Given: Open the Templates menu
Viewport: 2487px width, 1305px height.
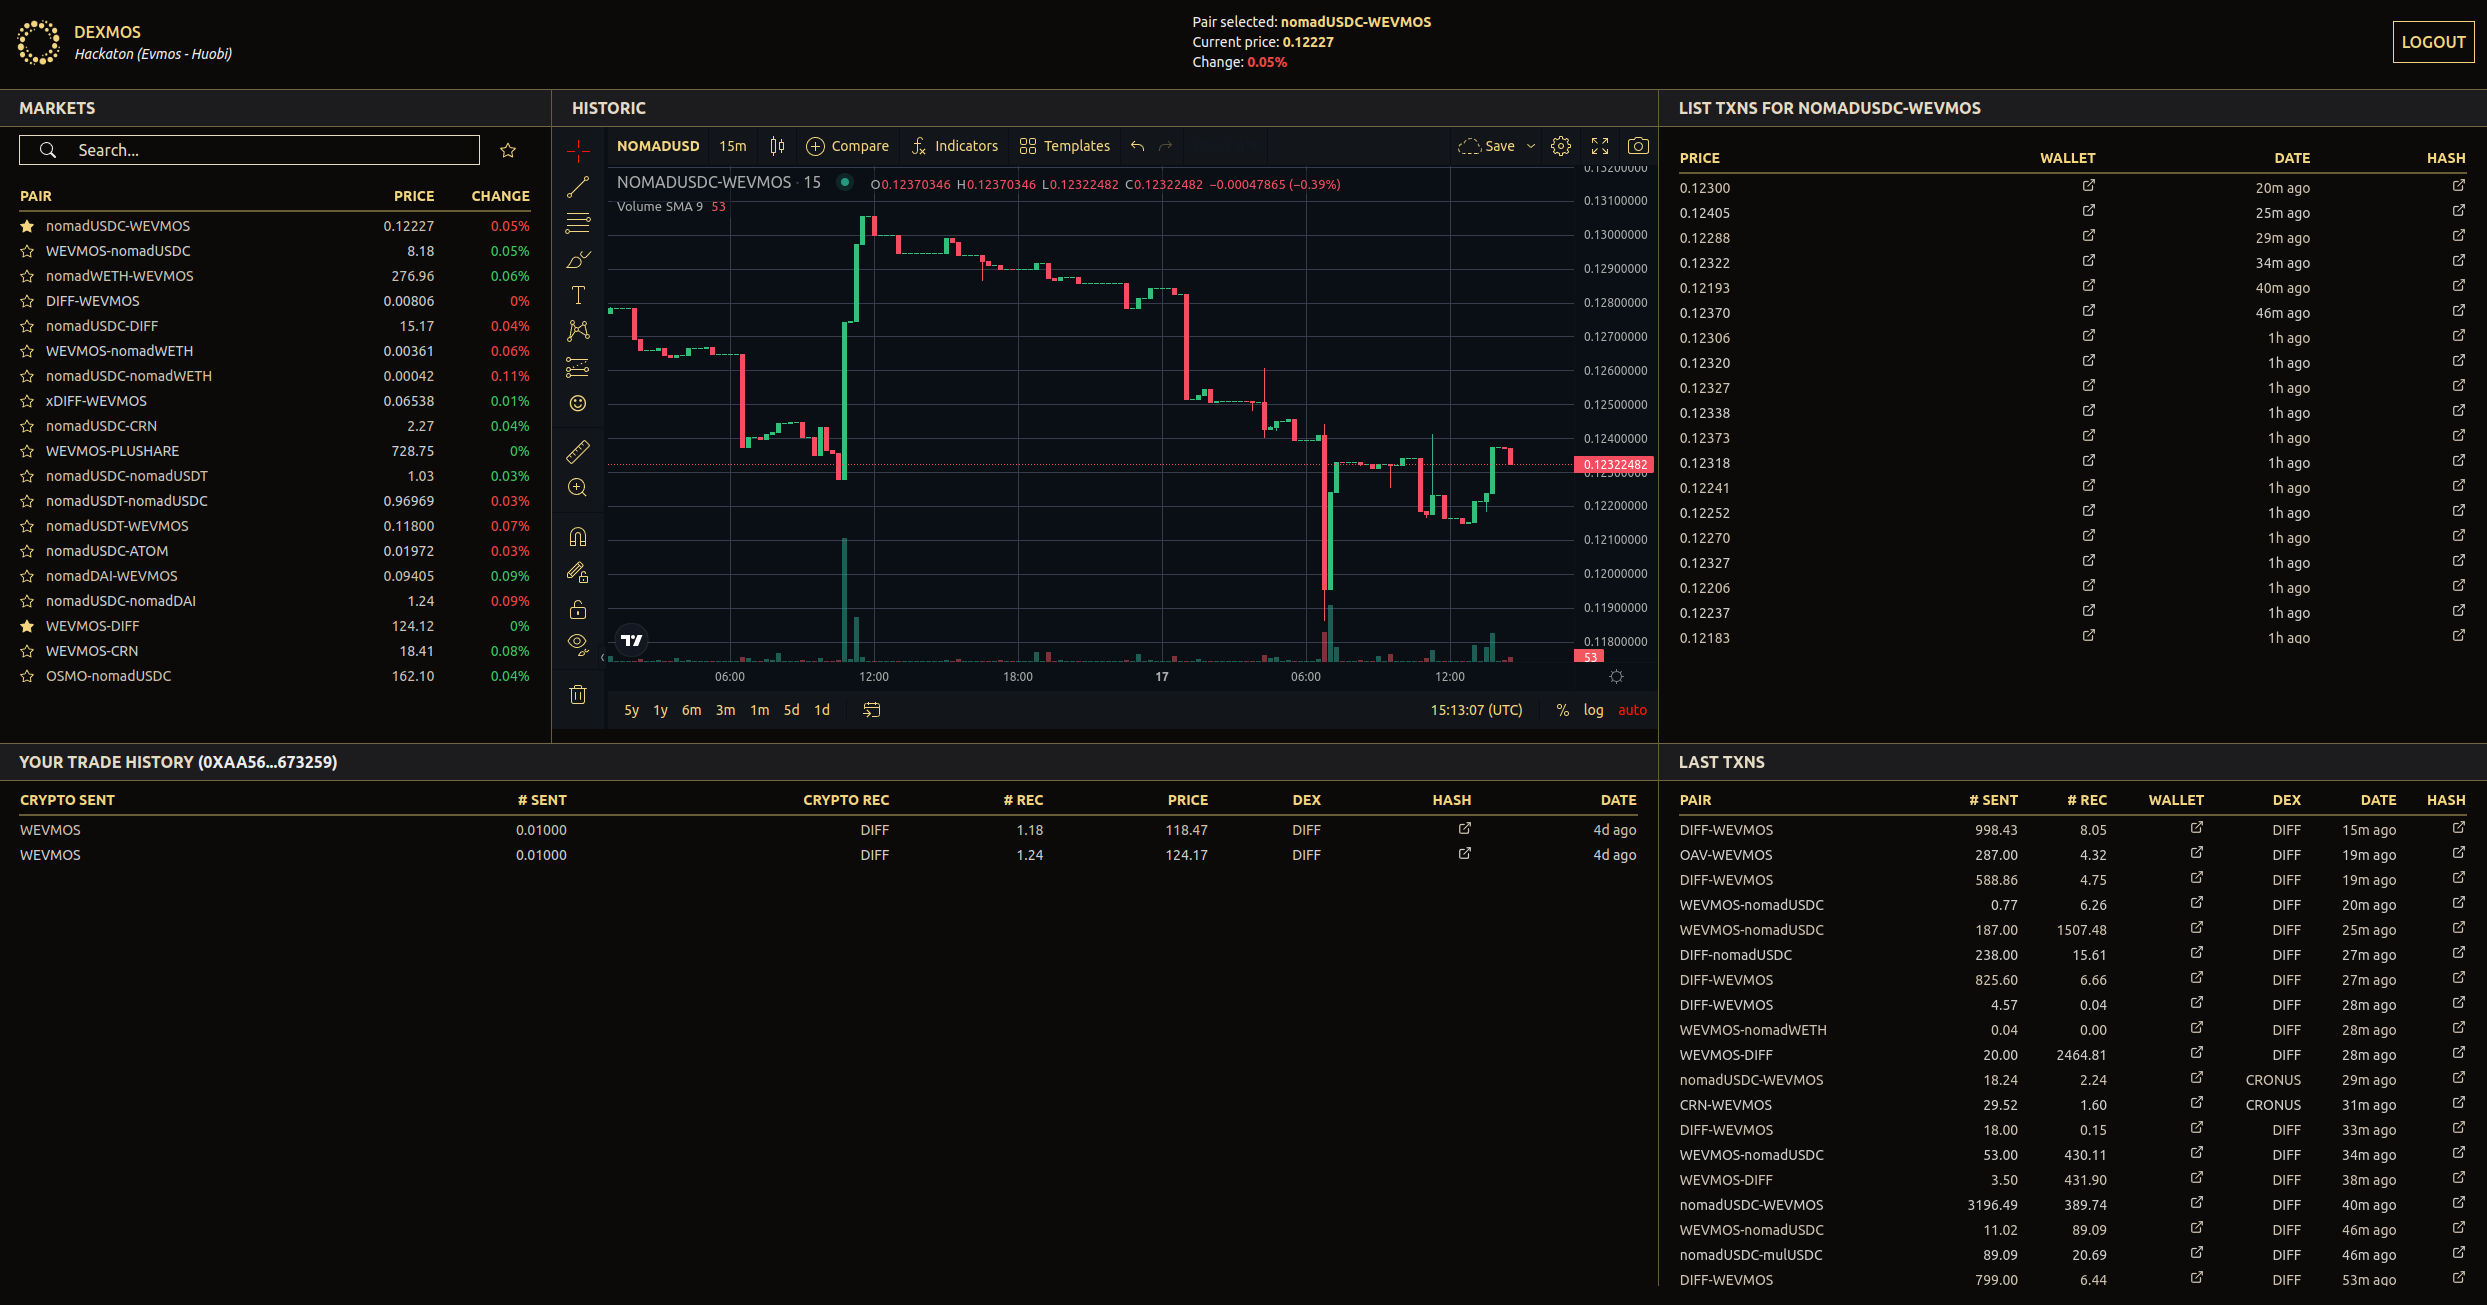Looking at the screenshot, I should tap(1064, 146).
